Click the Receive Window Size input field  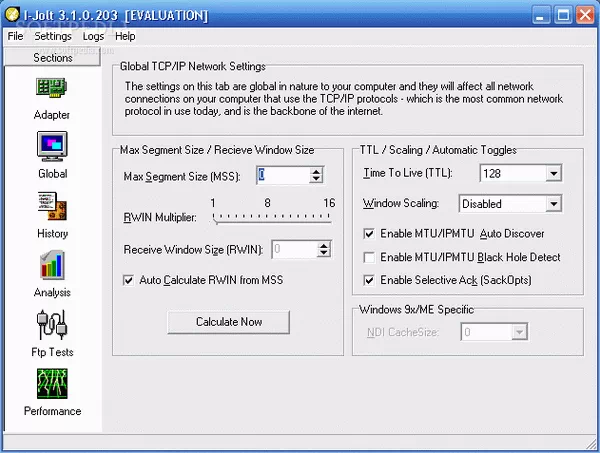pyautogui.click(x=295, y=249)
